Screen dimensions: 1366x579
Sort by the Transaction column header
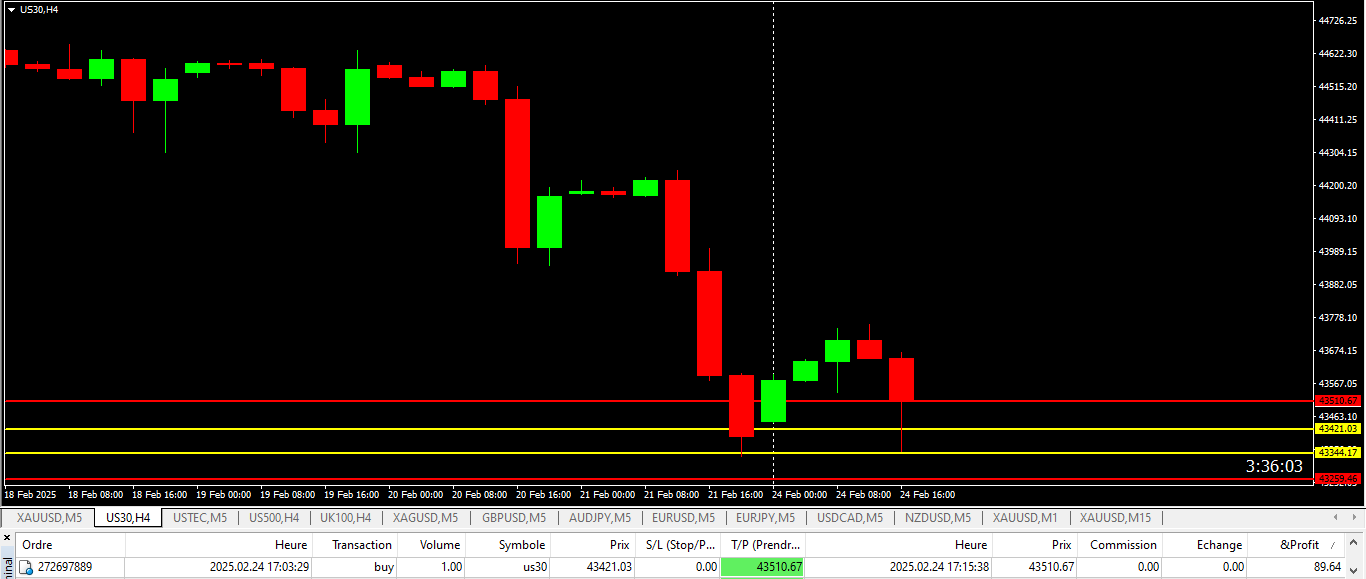point(355,545)
